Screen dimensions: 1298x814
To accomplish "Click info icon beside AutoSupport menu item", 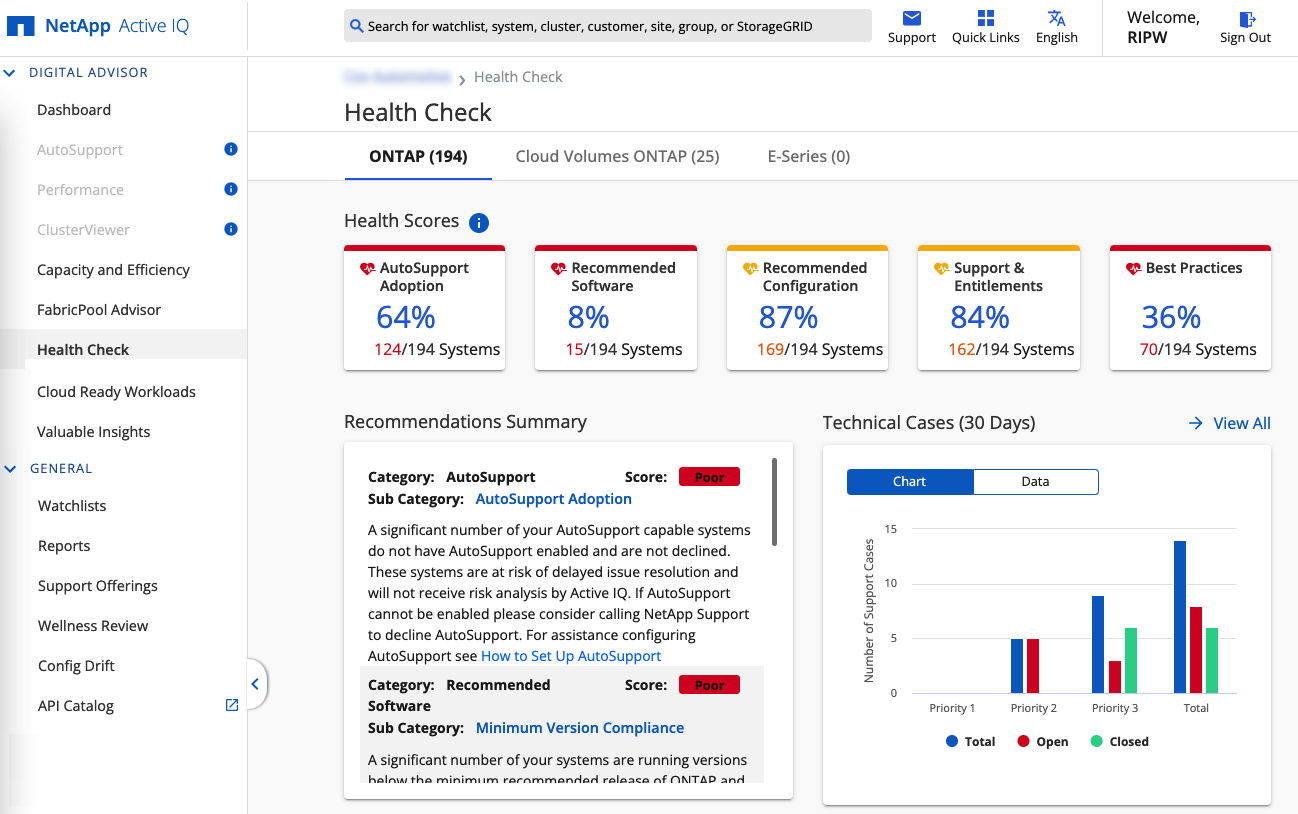I will pos(231,150).
